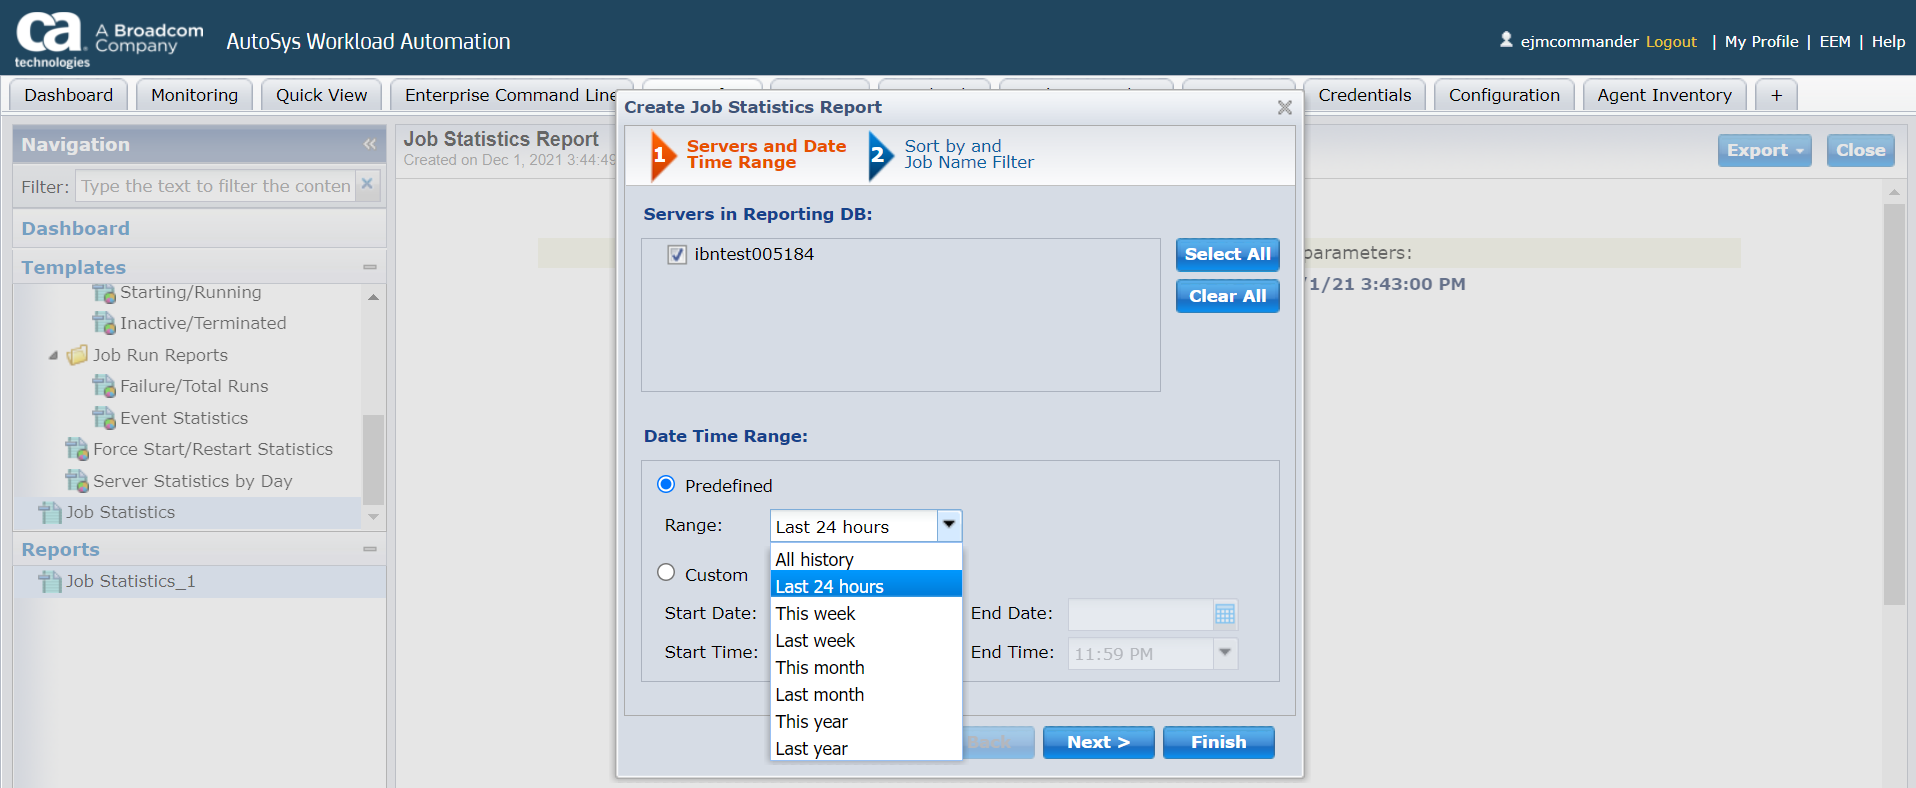This screenshot has width=1916, height=788.
Task: Open Event Statistics report icon
Action: point(104,418)
